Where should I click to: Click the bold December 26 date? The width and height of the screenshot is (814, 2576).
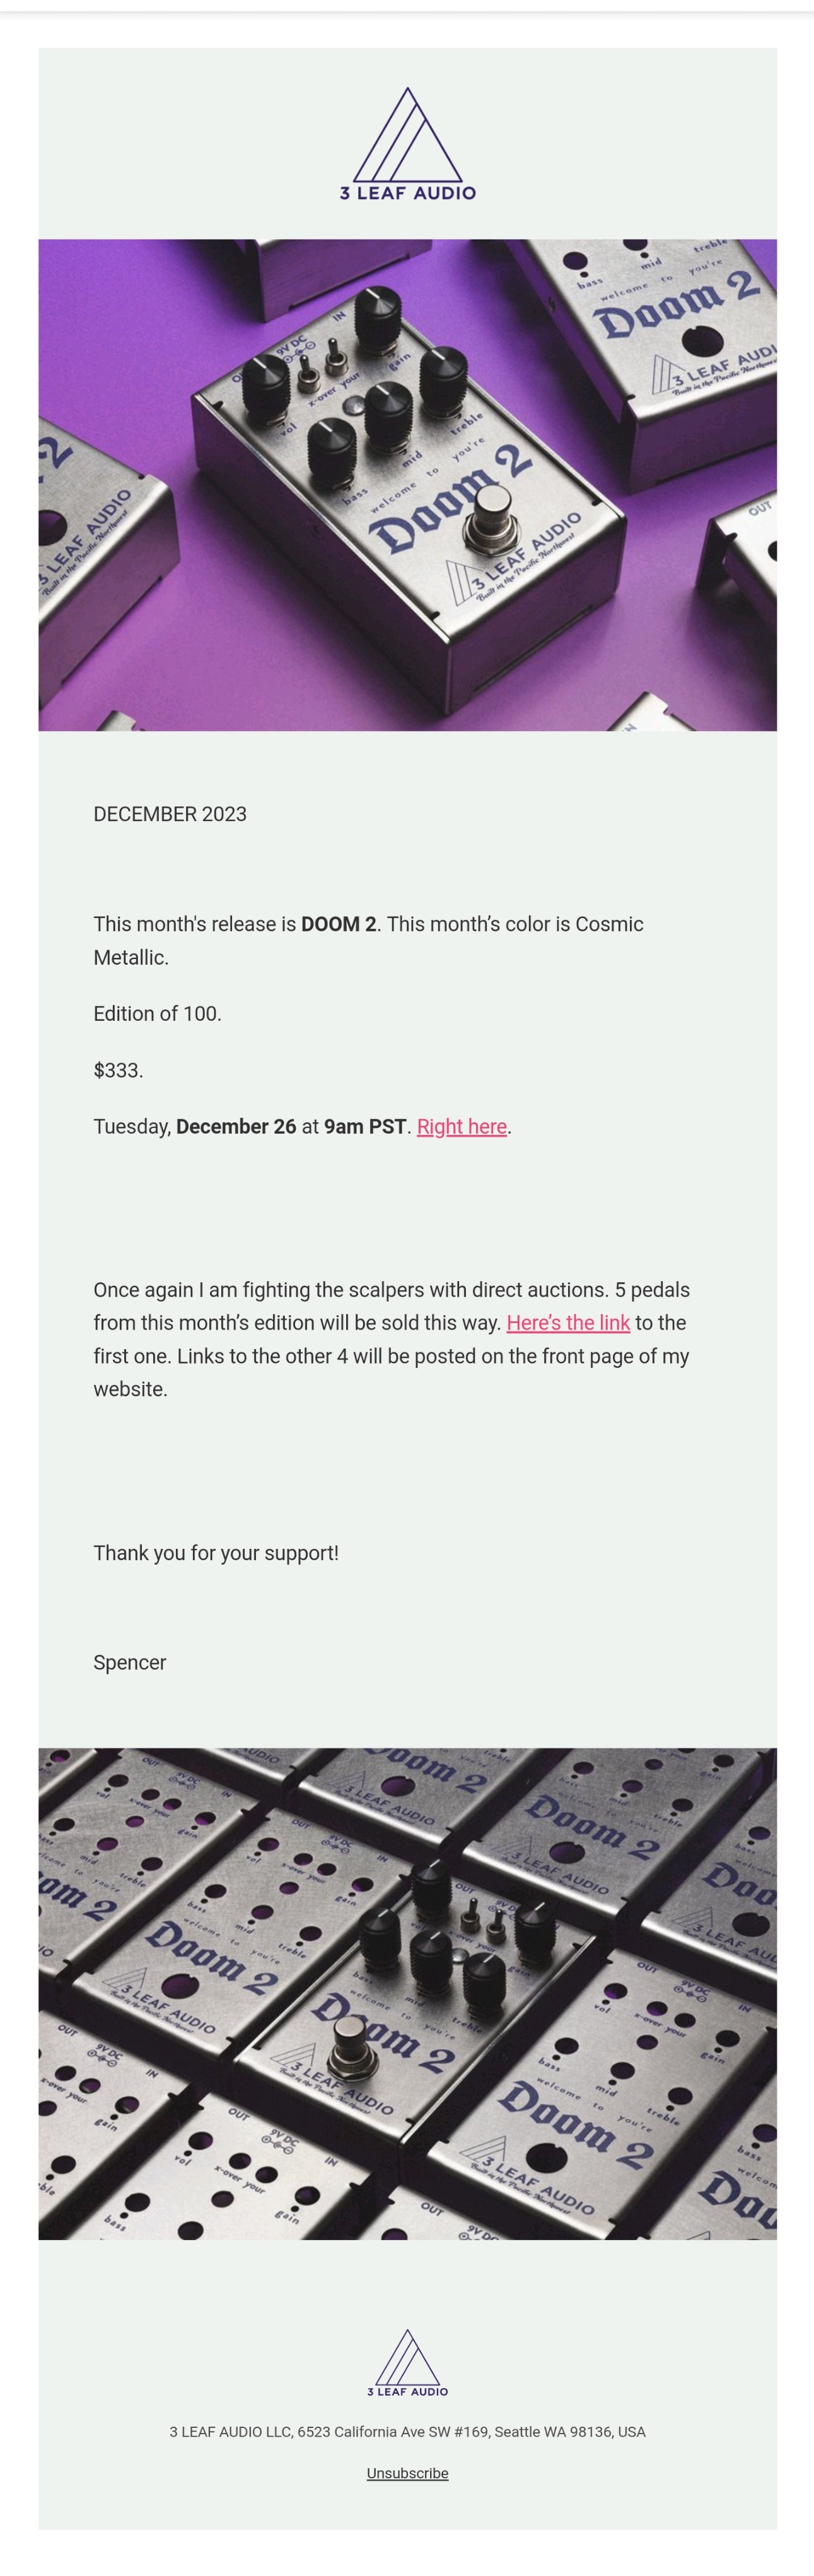point(236,1126)
